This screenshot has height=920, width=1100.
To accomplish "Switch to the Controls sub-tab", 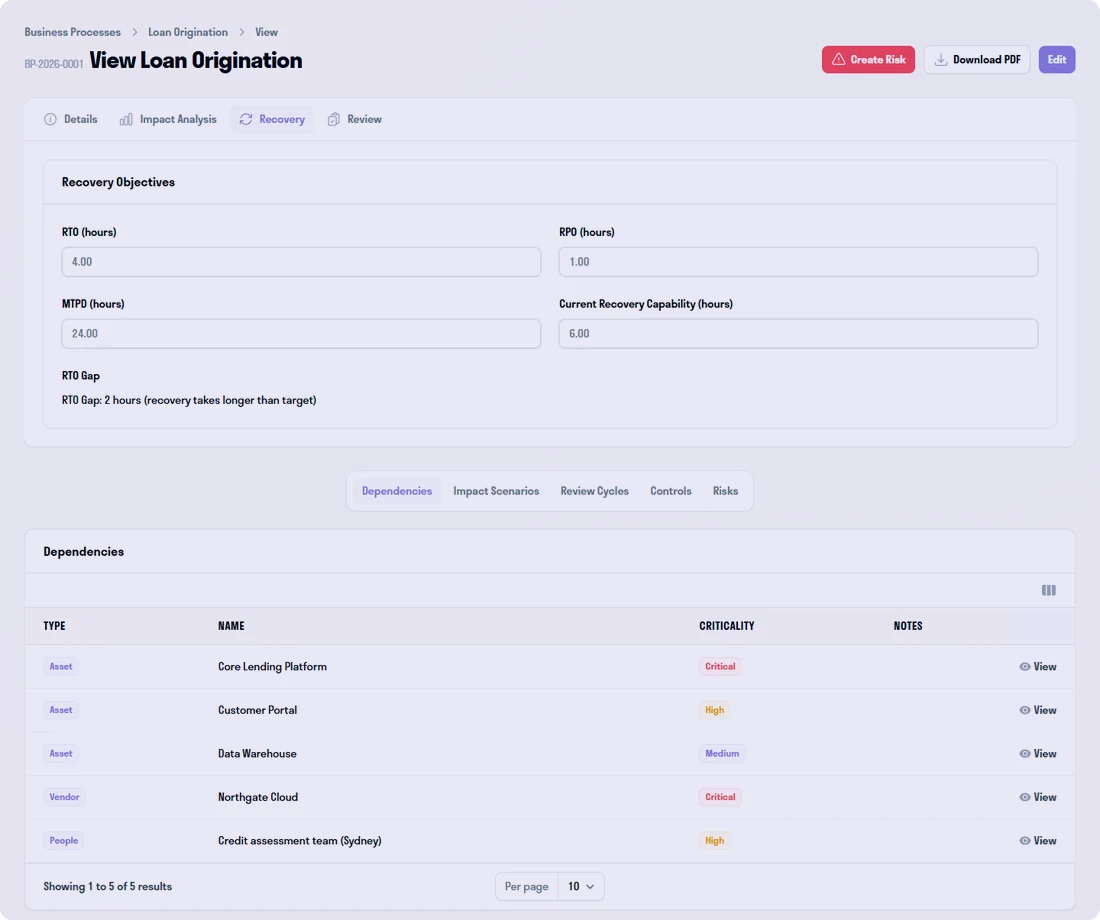I will click(671, 491).
